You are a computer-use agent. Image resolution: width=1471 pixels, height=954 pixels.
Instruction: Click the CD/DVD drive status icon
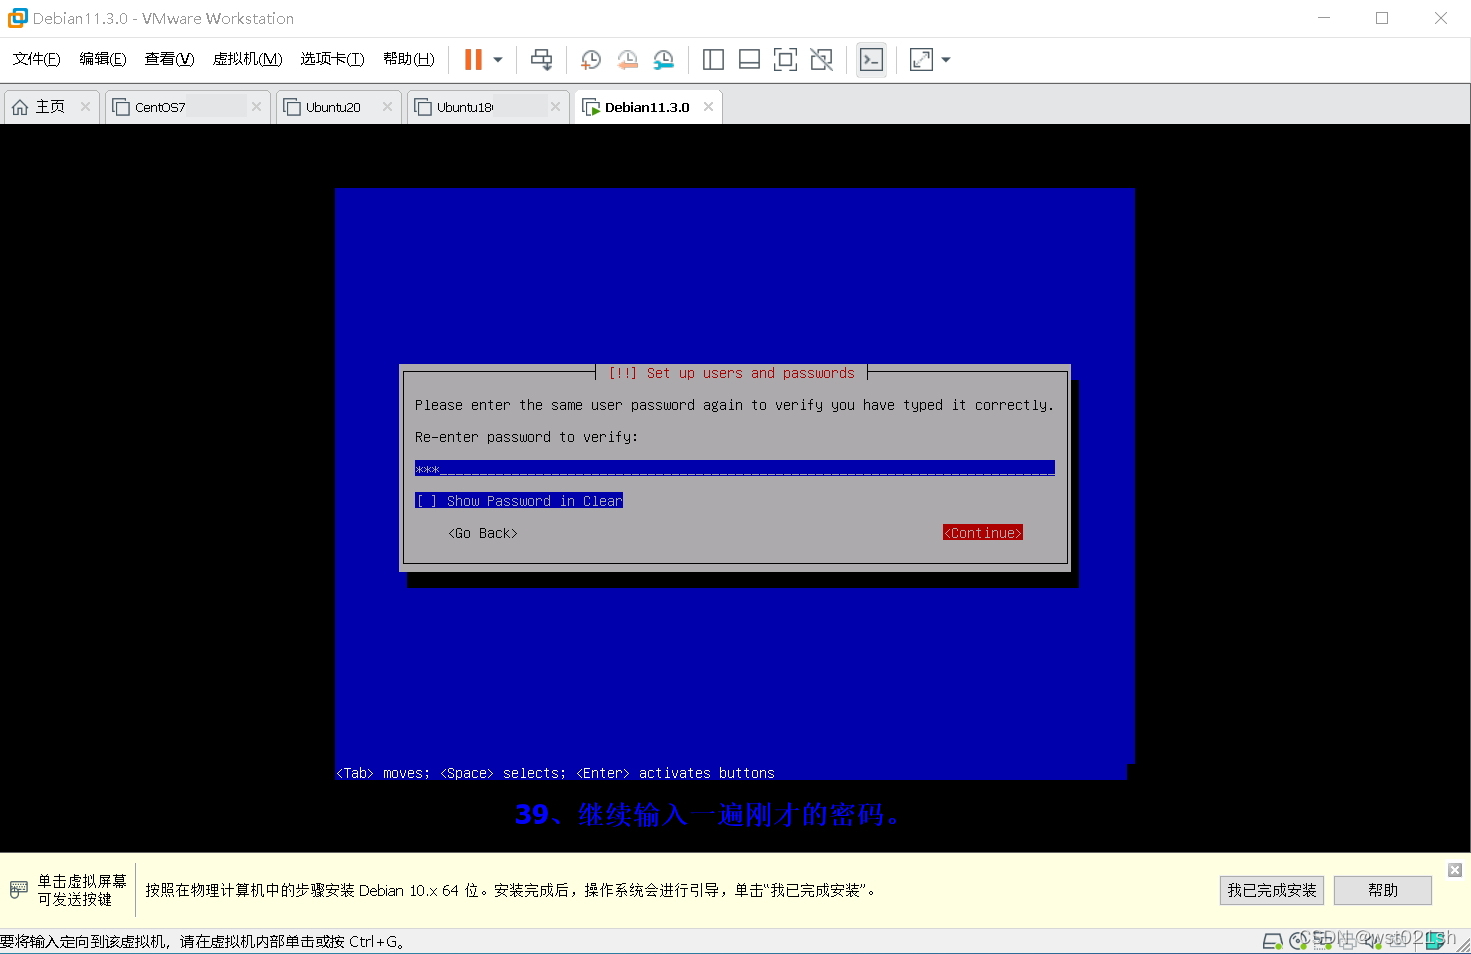click(x=1299, y=941)
